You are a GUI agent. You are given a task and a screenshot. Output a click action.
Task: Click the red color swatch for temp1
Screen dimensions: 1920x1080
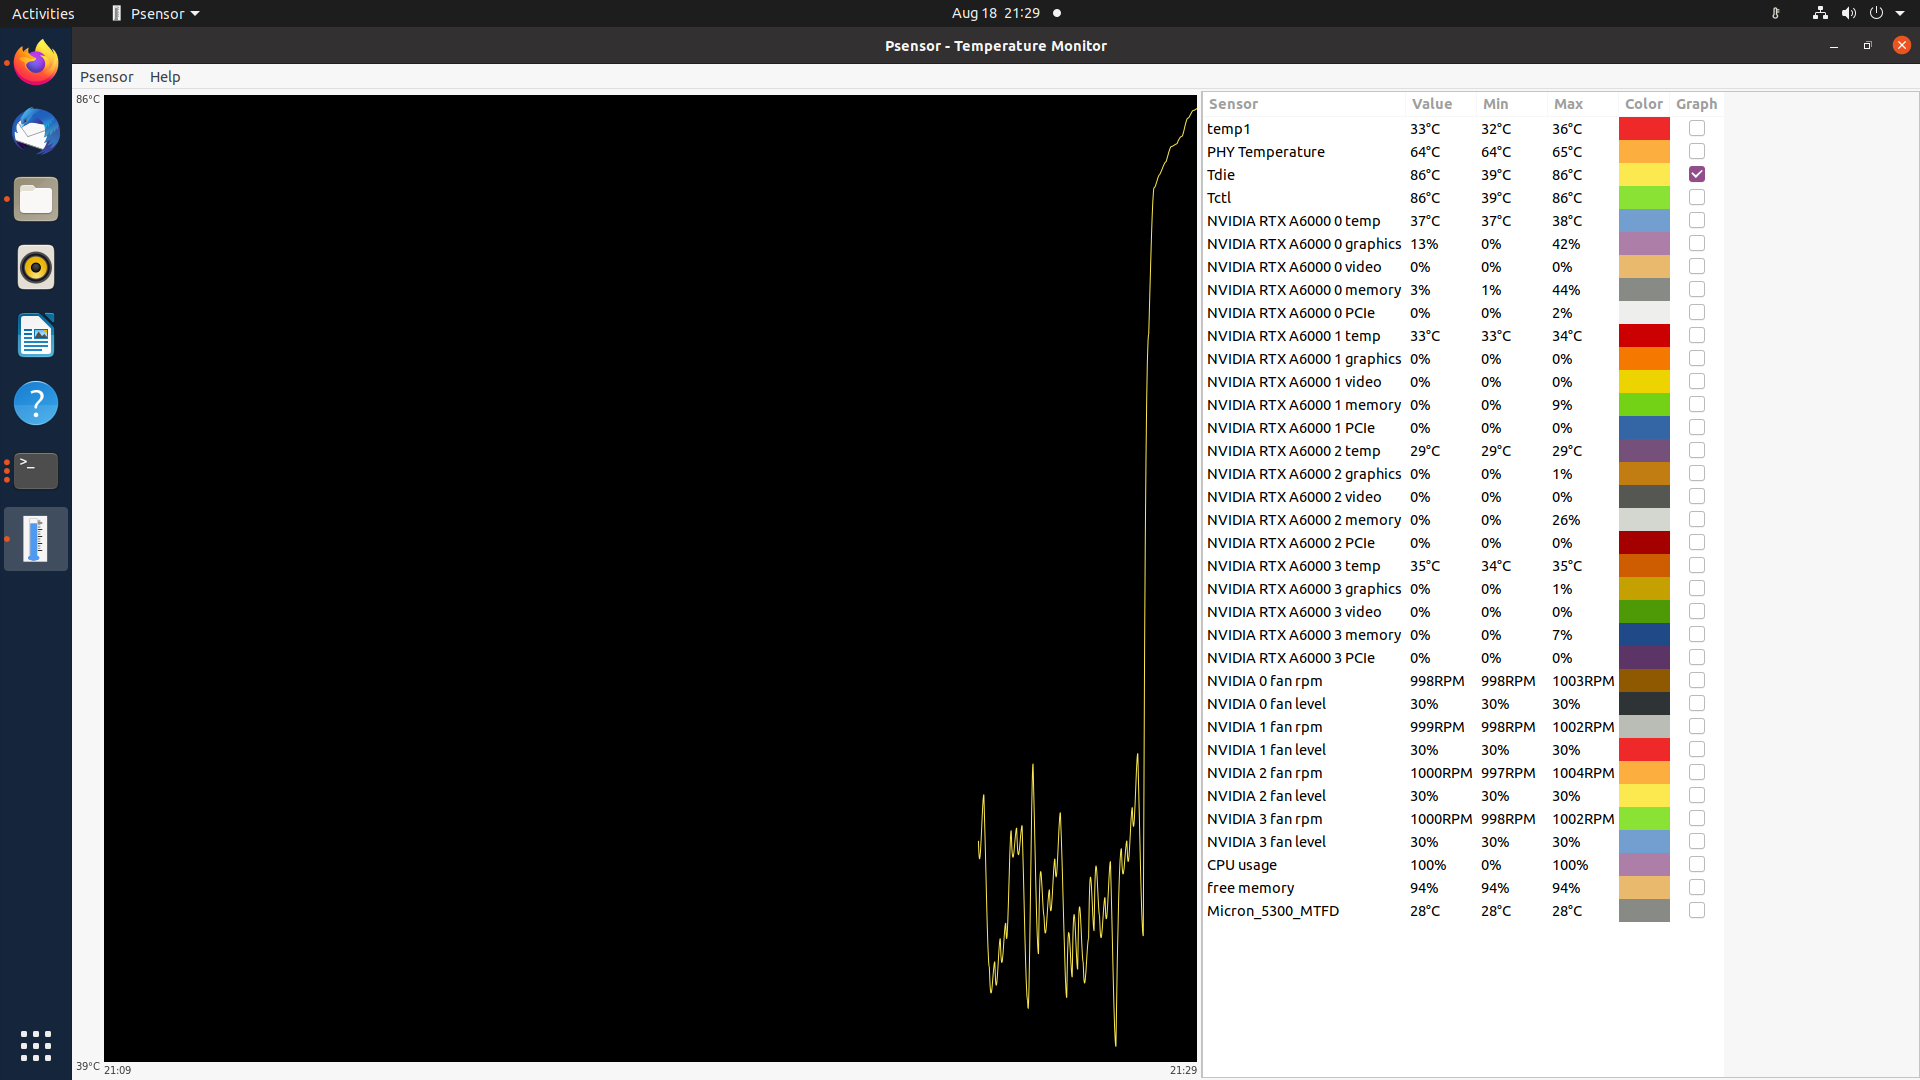pyautogui.click(x=1644, y=128)
